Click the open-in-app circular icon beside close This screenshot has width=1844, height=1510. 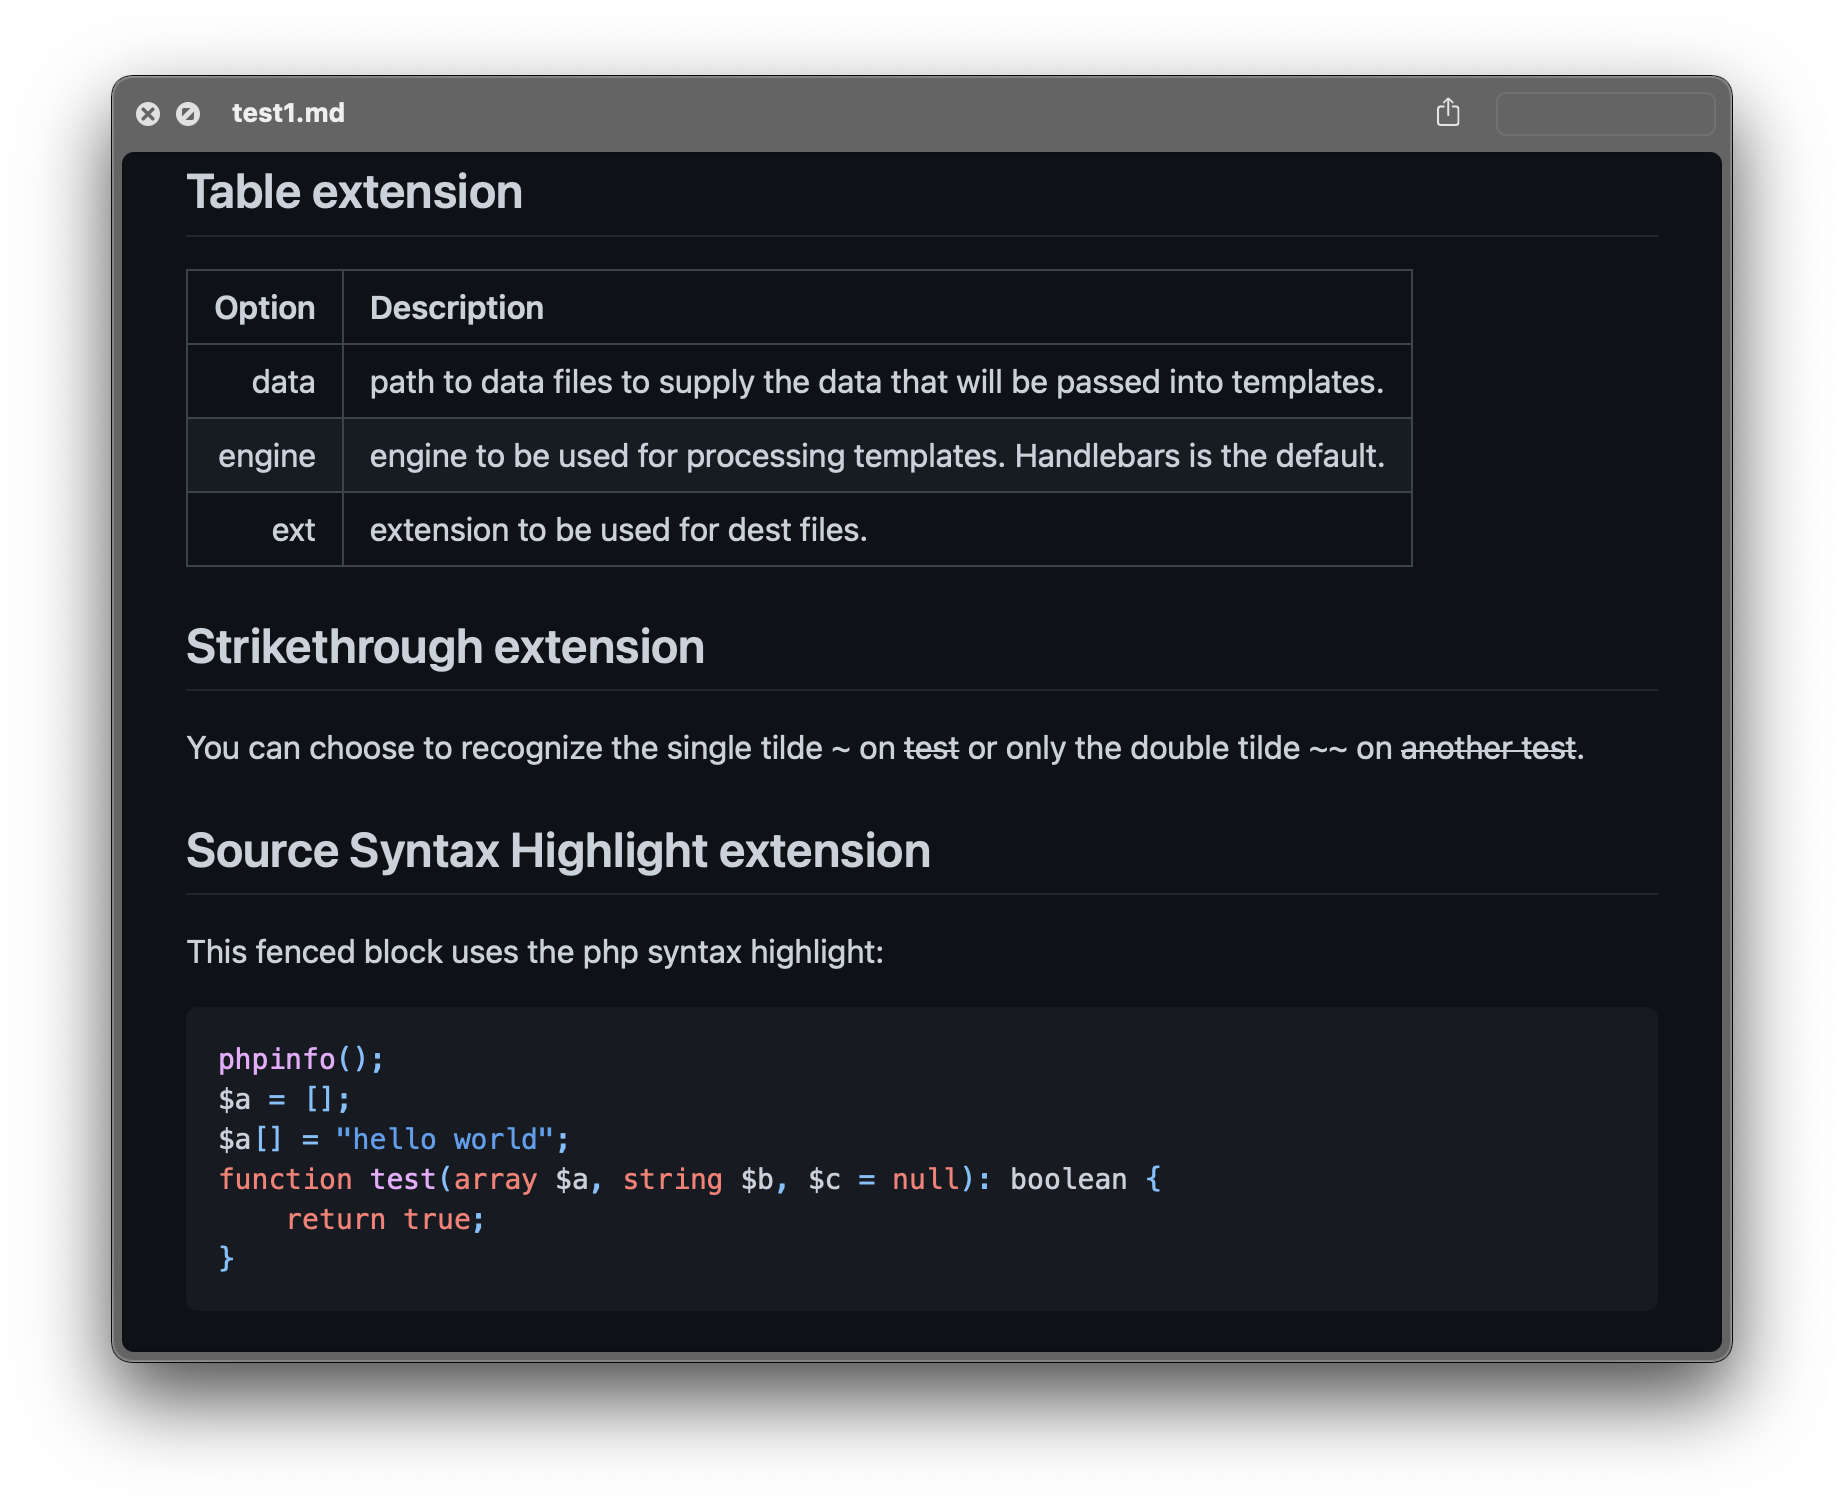(x=188, y=114)
